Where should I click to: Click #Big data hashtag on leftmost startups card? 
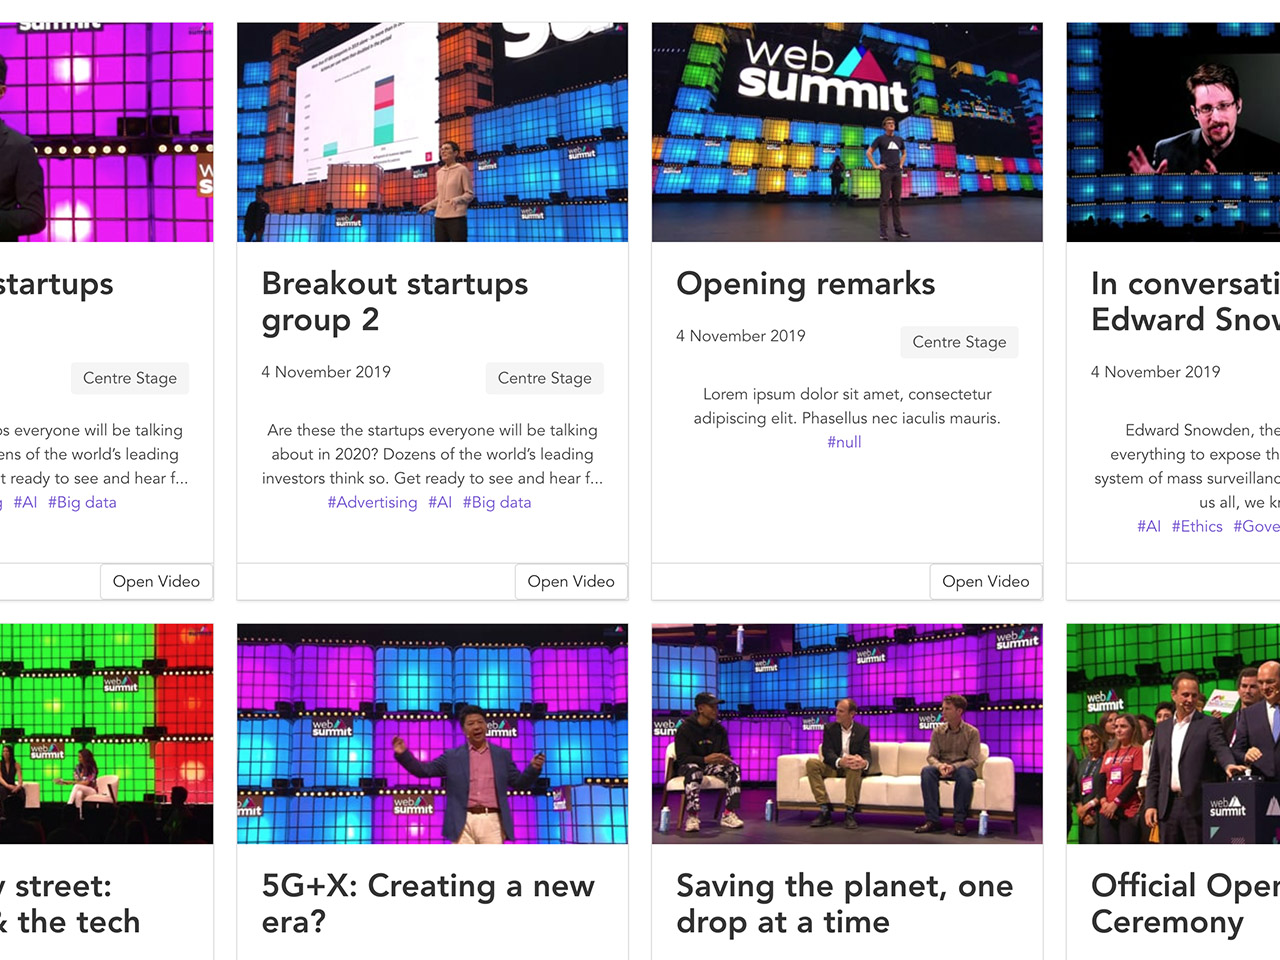pos(82,502)
